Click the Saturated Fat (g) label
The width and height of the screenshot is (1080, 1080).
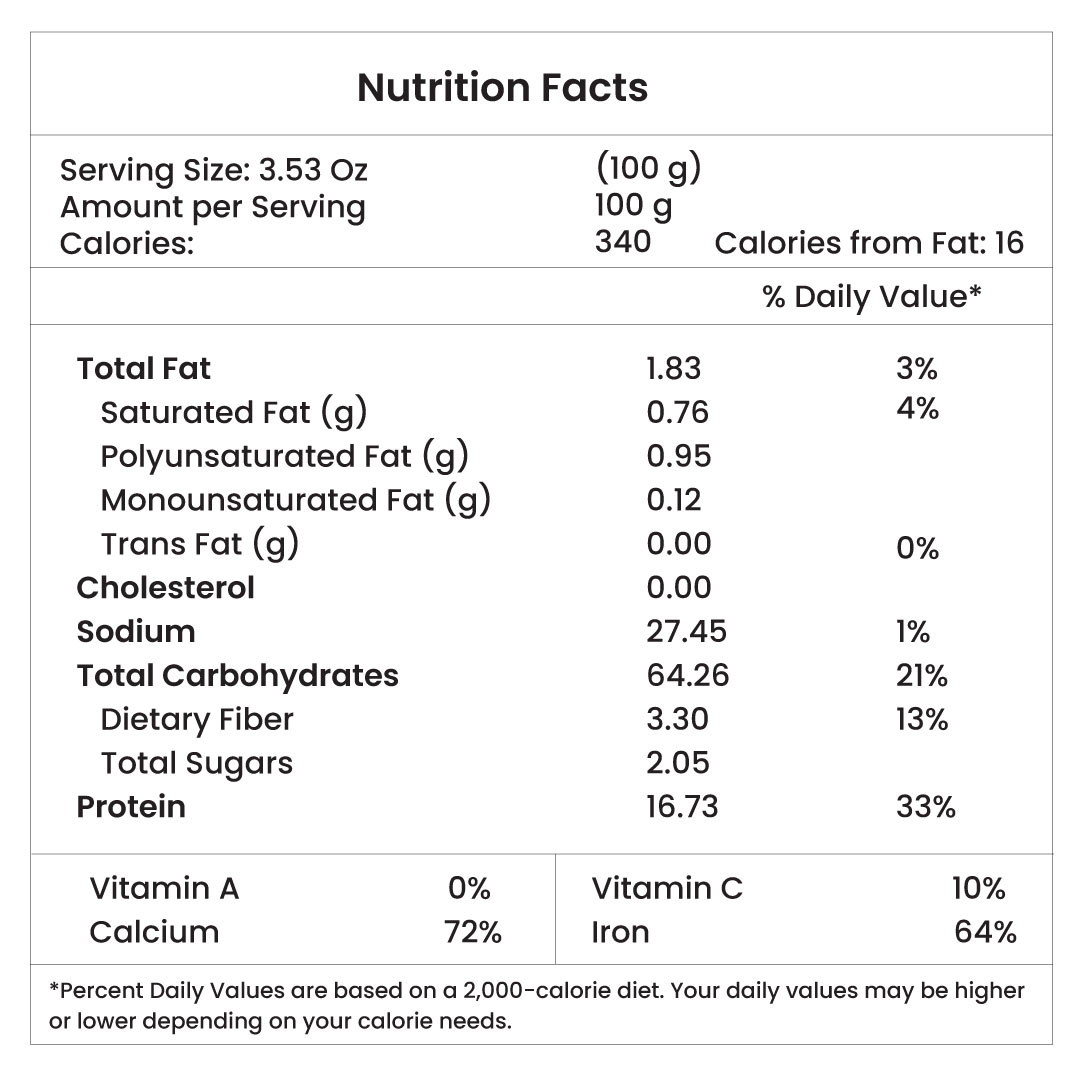tap(235, 412)
